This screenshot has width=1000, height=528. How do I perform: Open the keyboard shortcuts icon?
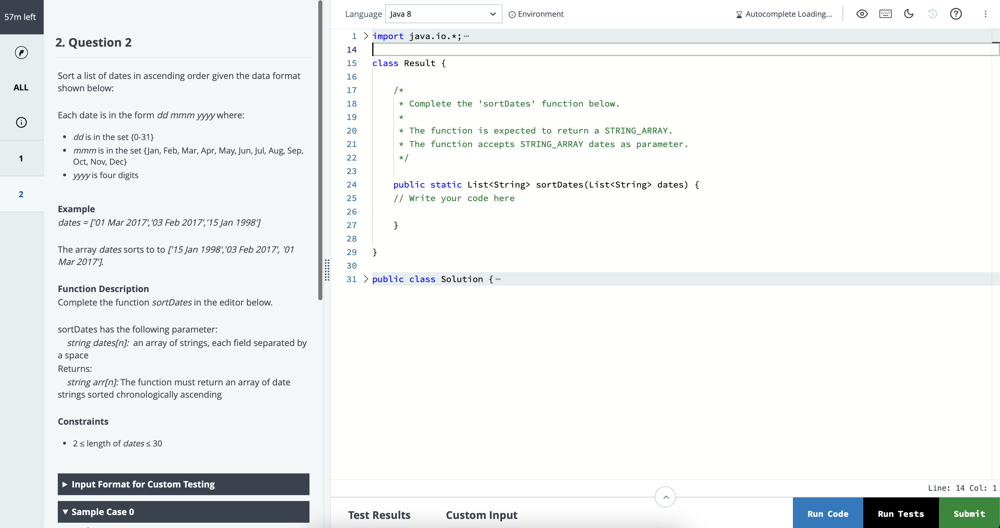click(x=885, y=14)
